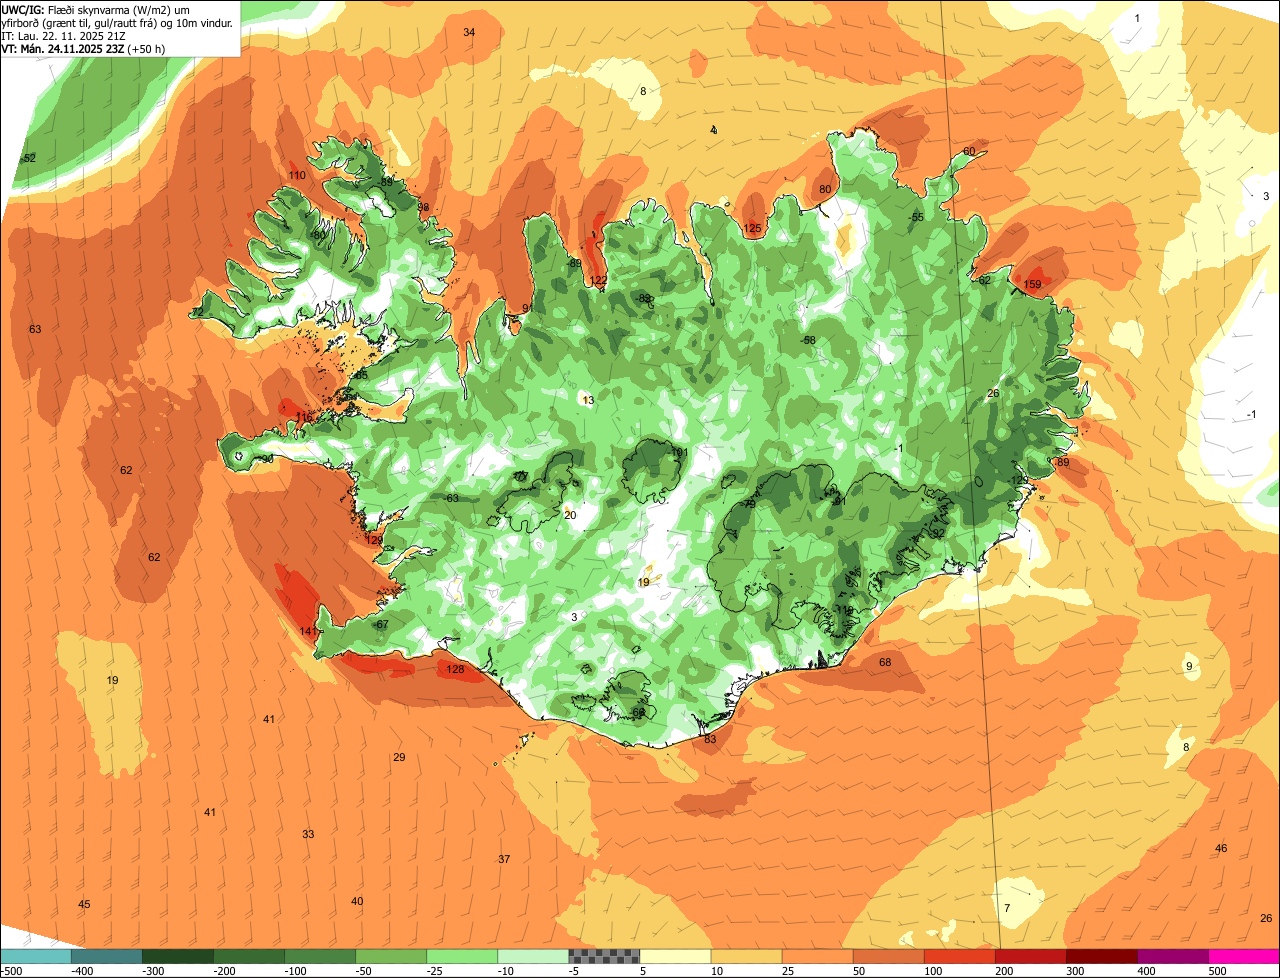This screenshot has width=1280, height=978.
Task: Click the map value '72' at the Westfjords tip
Action: click(x=197, y=312)
